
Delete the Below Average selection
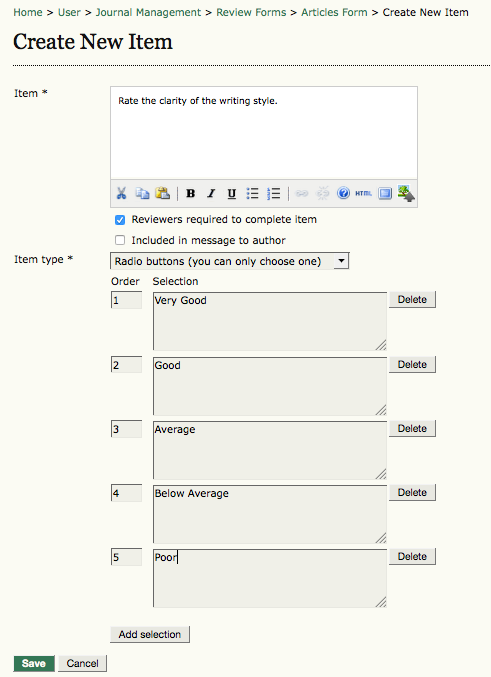pyautogui.click(x=412, y=492)
